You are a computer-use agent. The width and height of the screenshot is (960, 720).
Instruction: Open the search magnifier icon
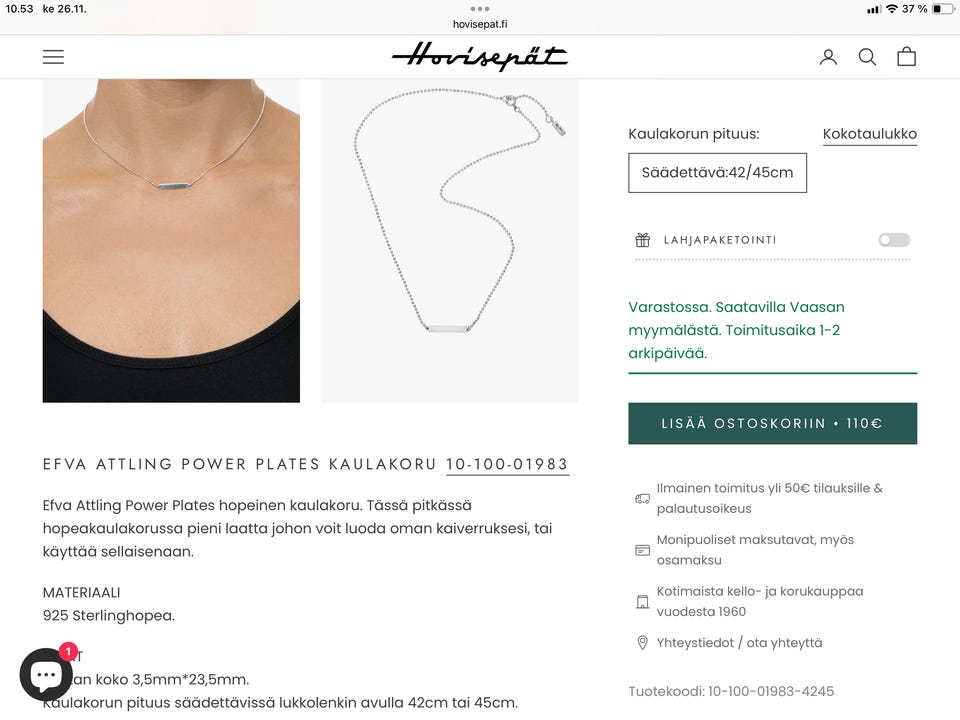867,57
